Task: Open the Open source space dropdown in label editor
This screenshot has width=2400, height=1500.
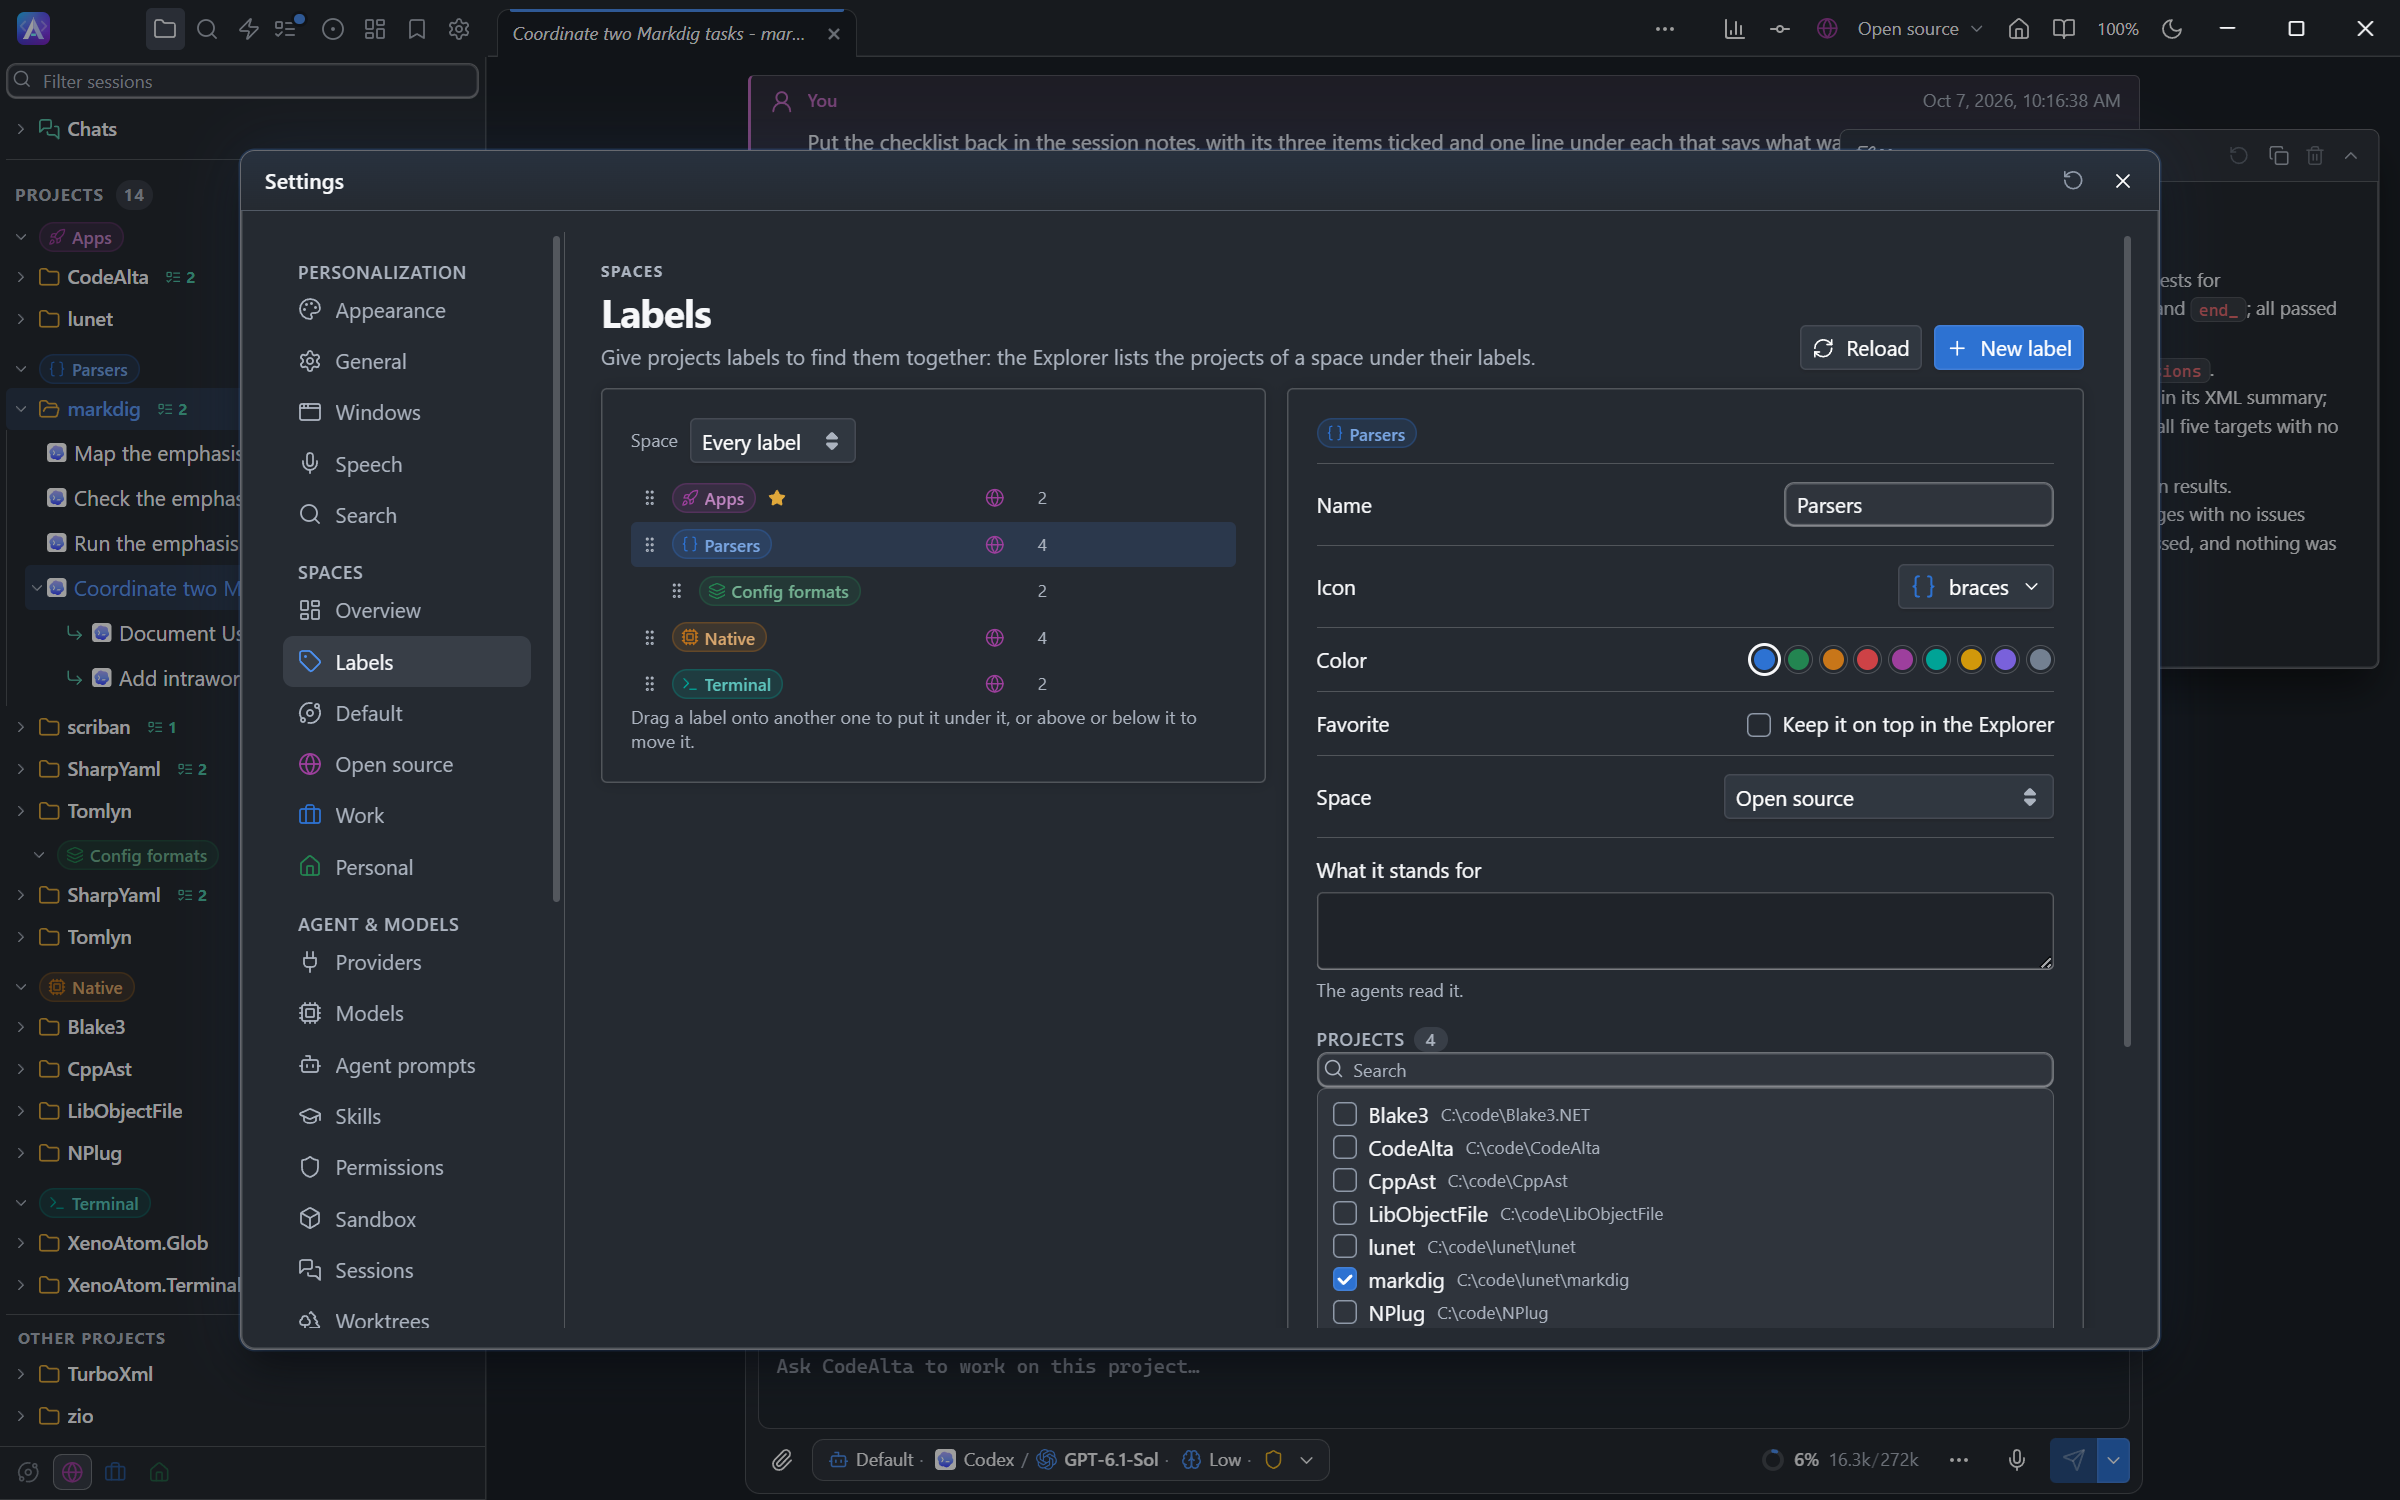Action: click(x=1888, y=798)
